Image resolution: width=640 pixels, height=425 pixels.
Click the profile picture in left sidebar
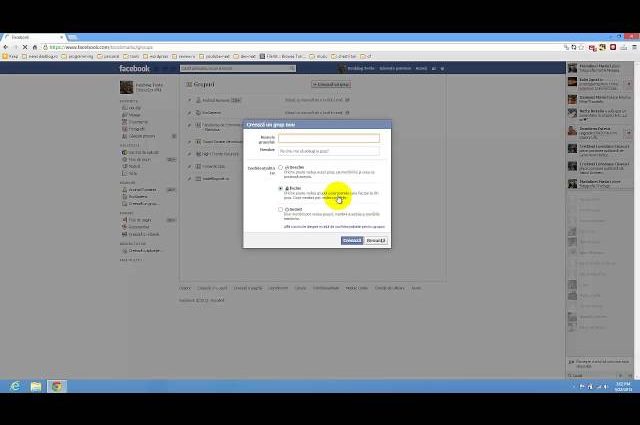[x=127, y=87]
